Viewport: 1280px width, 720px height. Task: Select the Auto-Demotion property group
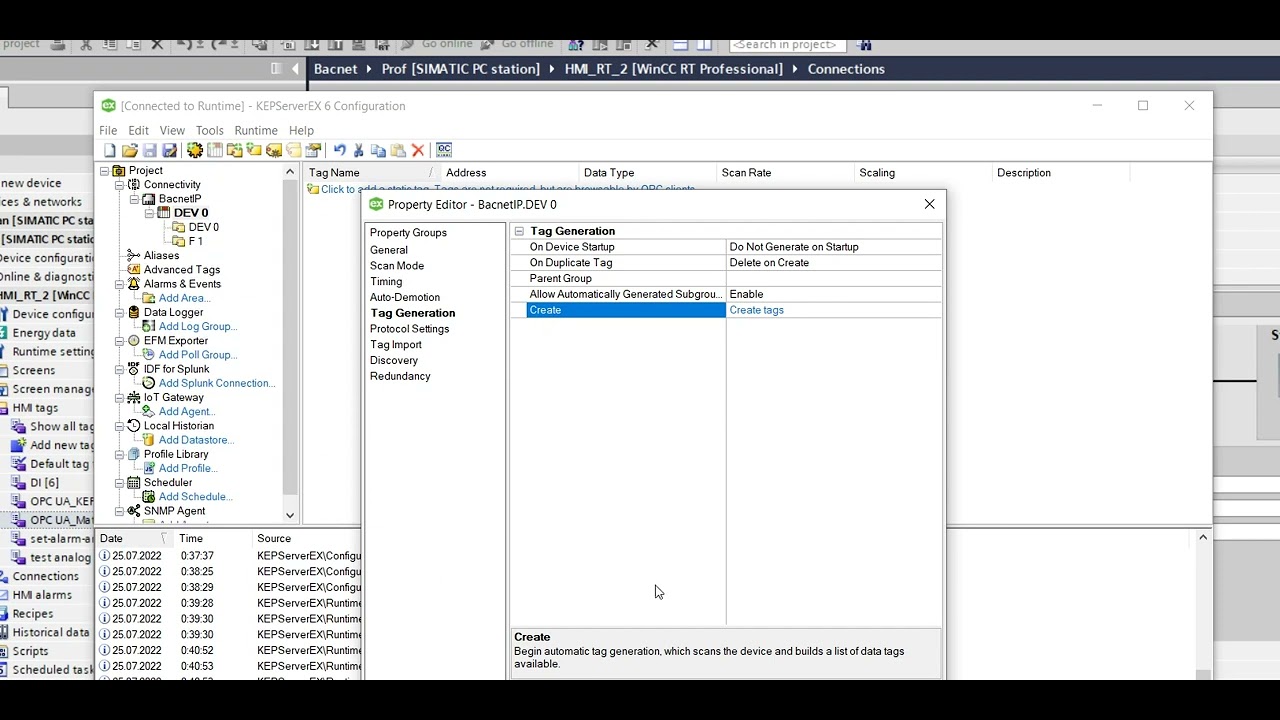point(405,298)
